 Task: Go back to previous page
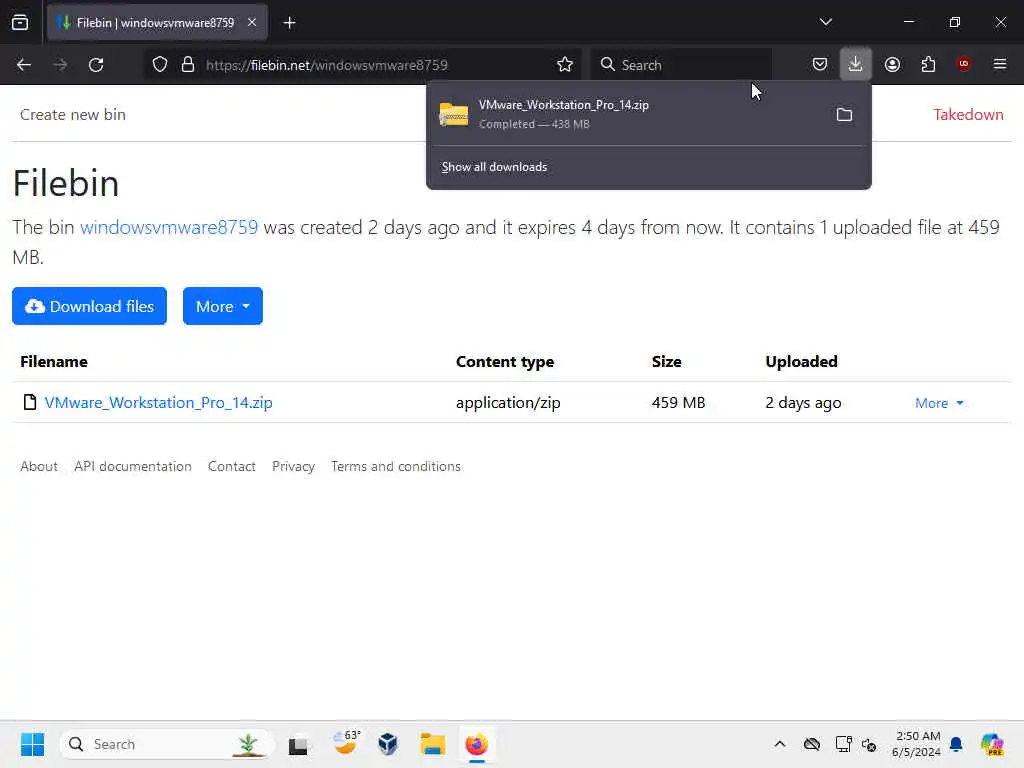[x=24, y=65]
